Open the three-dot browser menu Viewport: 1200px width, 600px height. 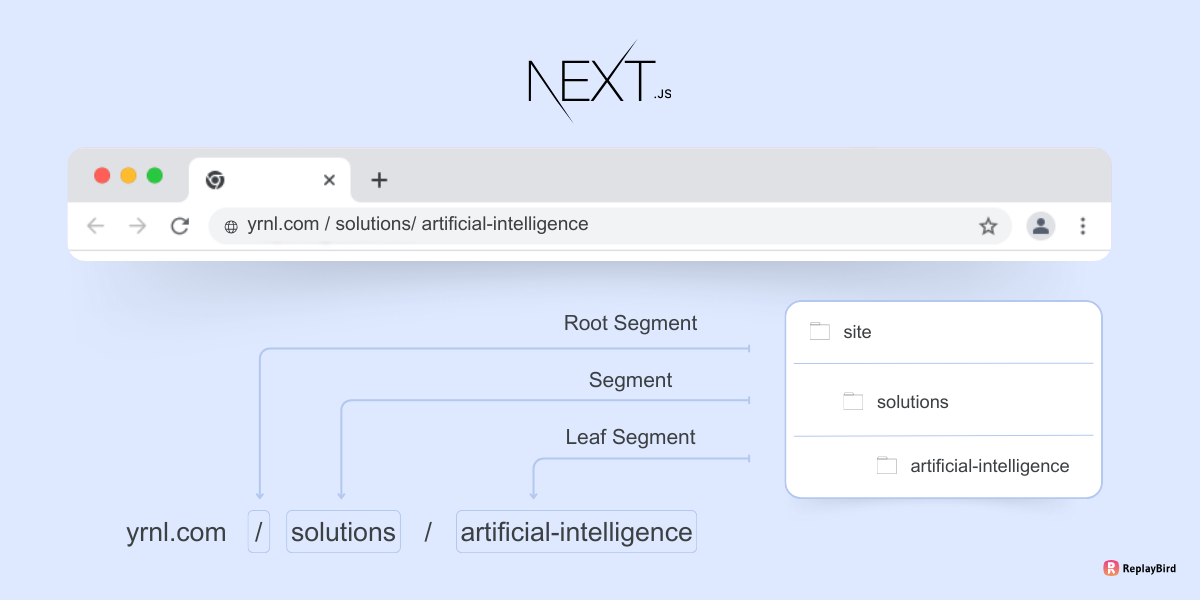(1082, 226)
